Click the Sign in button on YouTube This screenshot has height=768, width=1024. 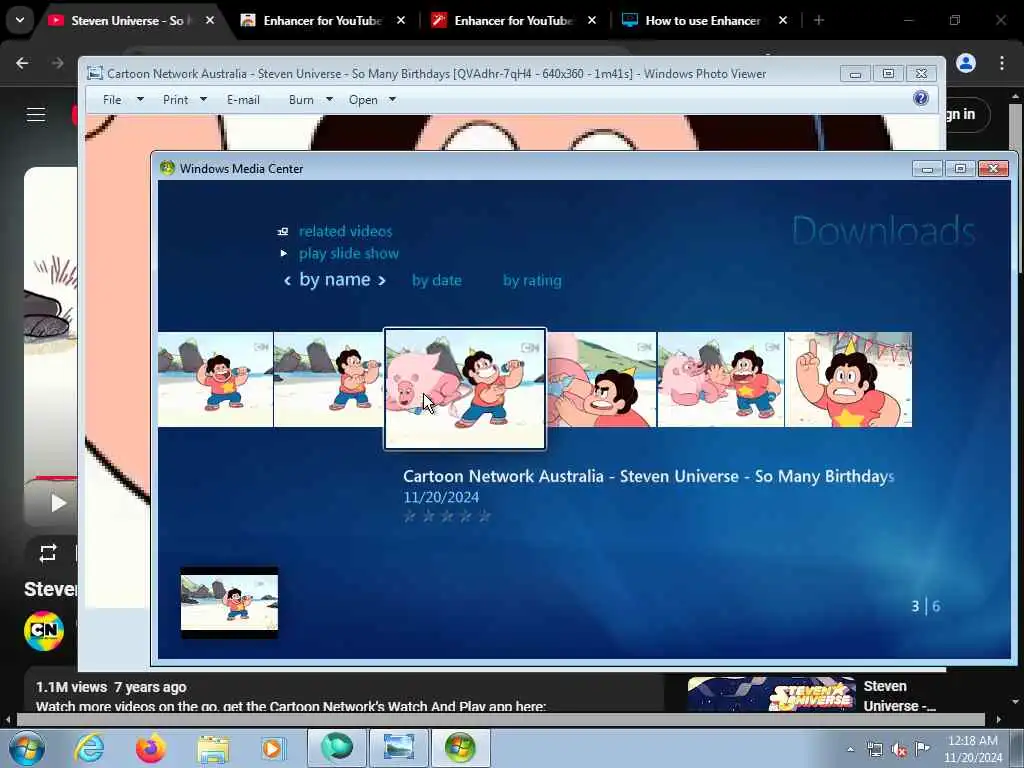[x=968, y=114]
